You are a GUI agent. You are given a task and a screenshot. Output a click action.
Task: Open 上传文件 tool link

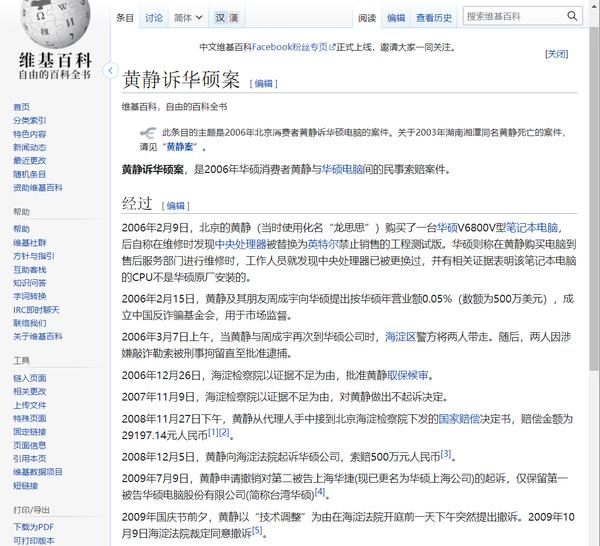pyautogui.click(x=29, y=405)
